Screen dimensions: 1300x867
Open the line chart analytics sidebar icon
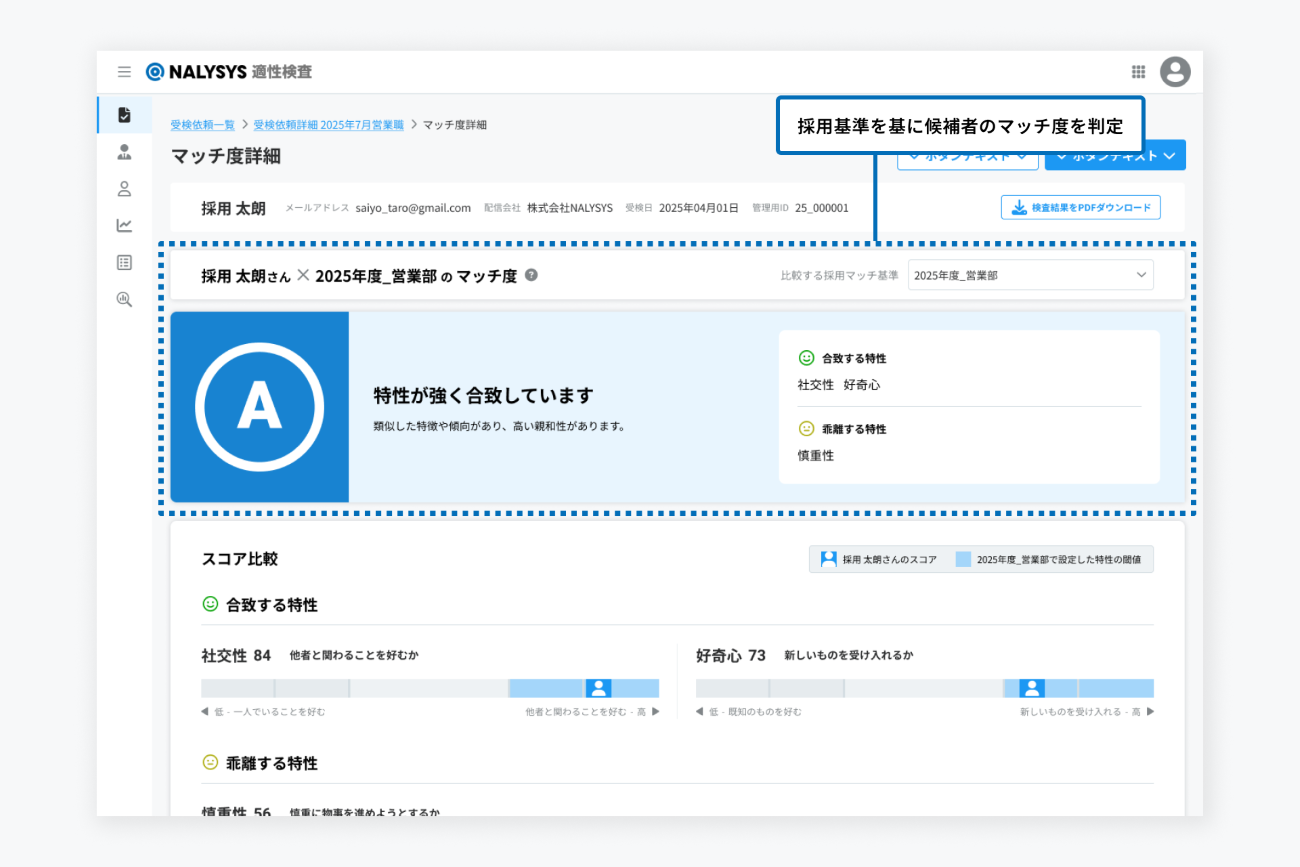tap(124, 225)
